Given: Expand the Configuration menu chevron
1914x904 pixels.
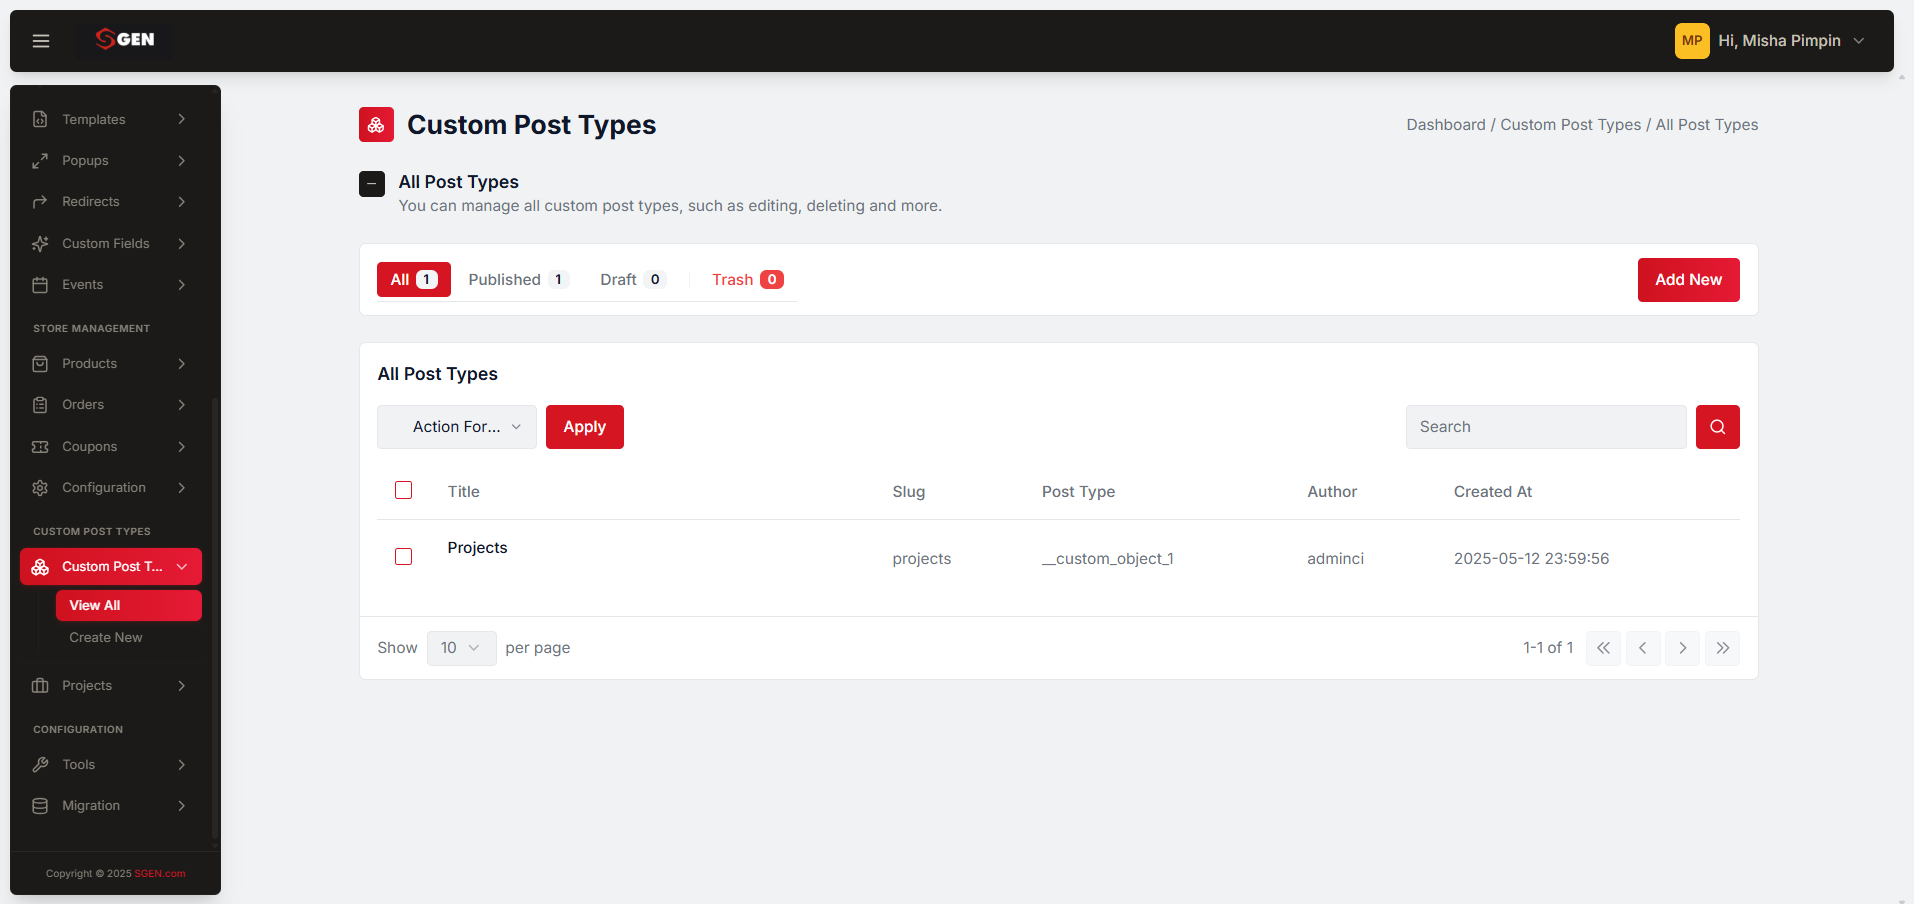Looking at the screenshot, I should point(182,488).
